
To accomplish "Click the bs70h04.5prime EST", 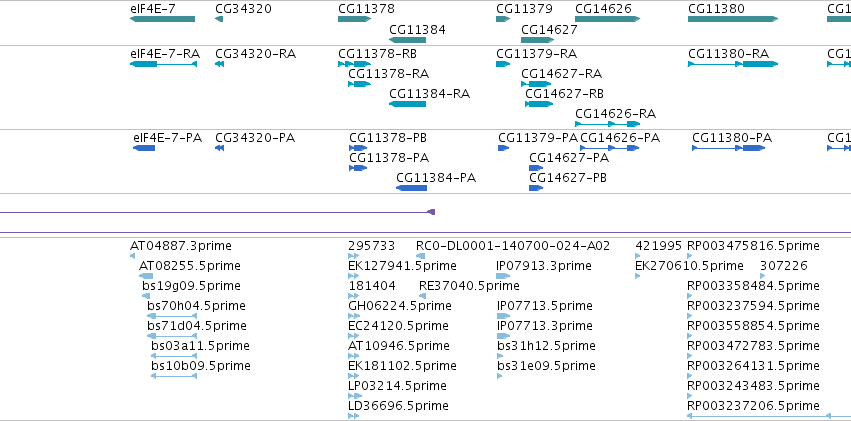I will pyautogui.click(x=172, y=316).
